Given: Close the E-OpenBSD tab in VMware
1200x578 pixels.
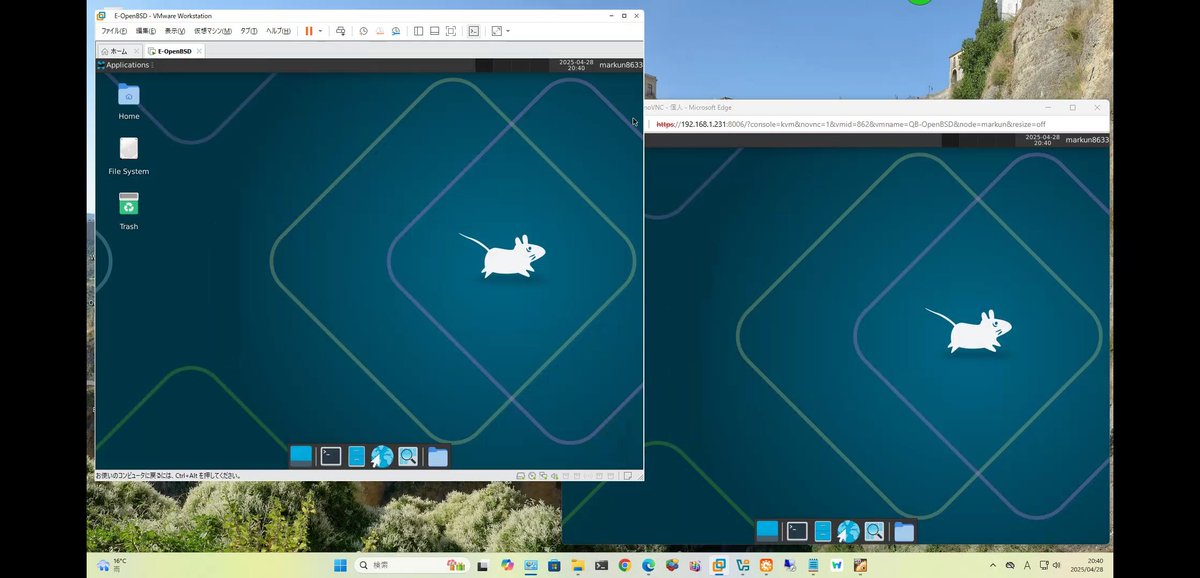Looking at the screenshot, I should pos(199,51).
